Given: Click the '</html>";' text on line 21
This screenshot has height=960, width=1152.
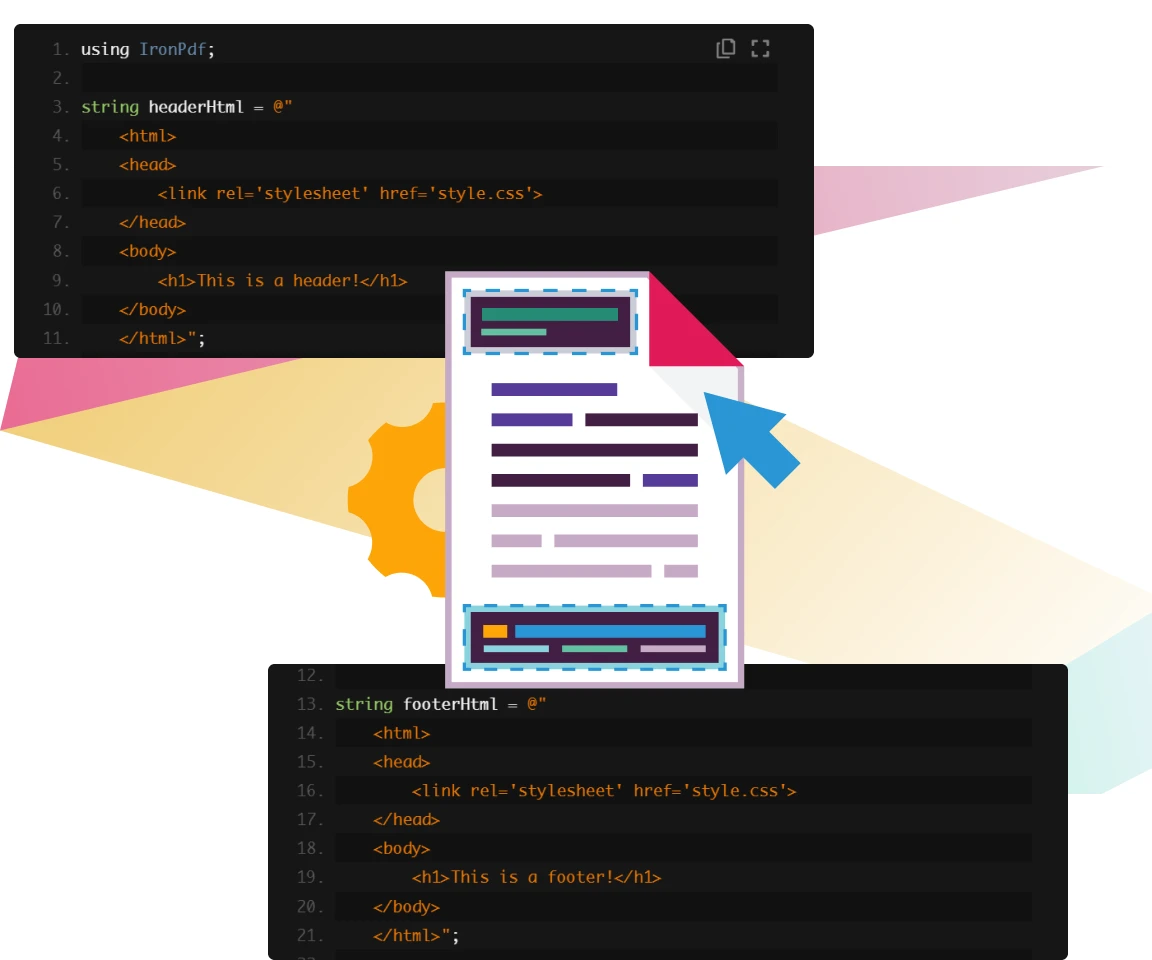Looking at the screenshot, I should pos(417,936).
